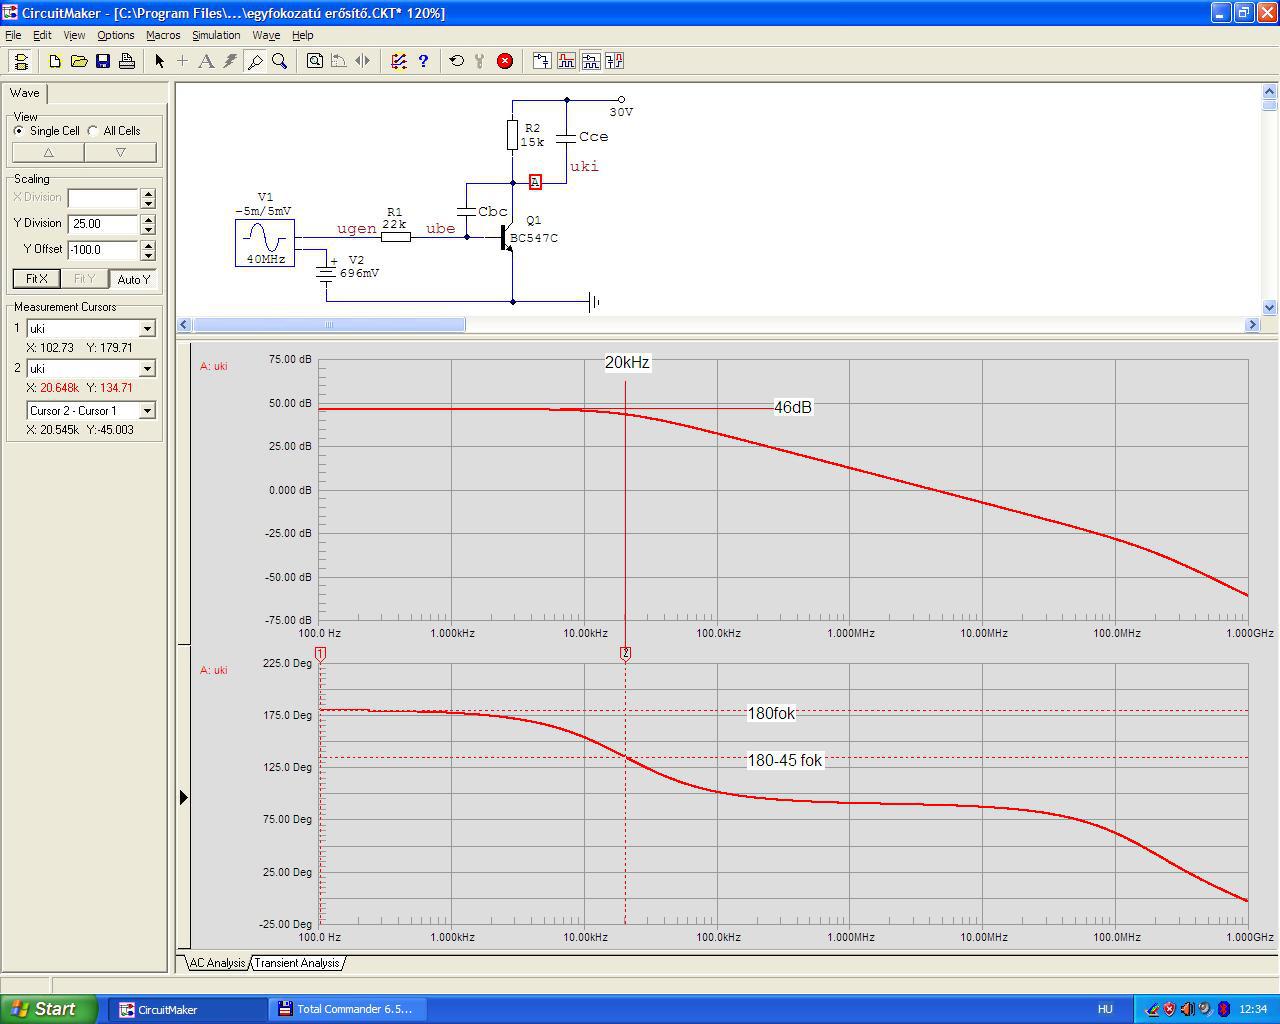Open the Help menu
1280x1024 pixels.
tap(302, 35)
